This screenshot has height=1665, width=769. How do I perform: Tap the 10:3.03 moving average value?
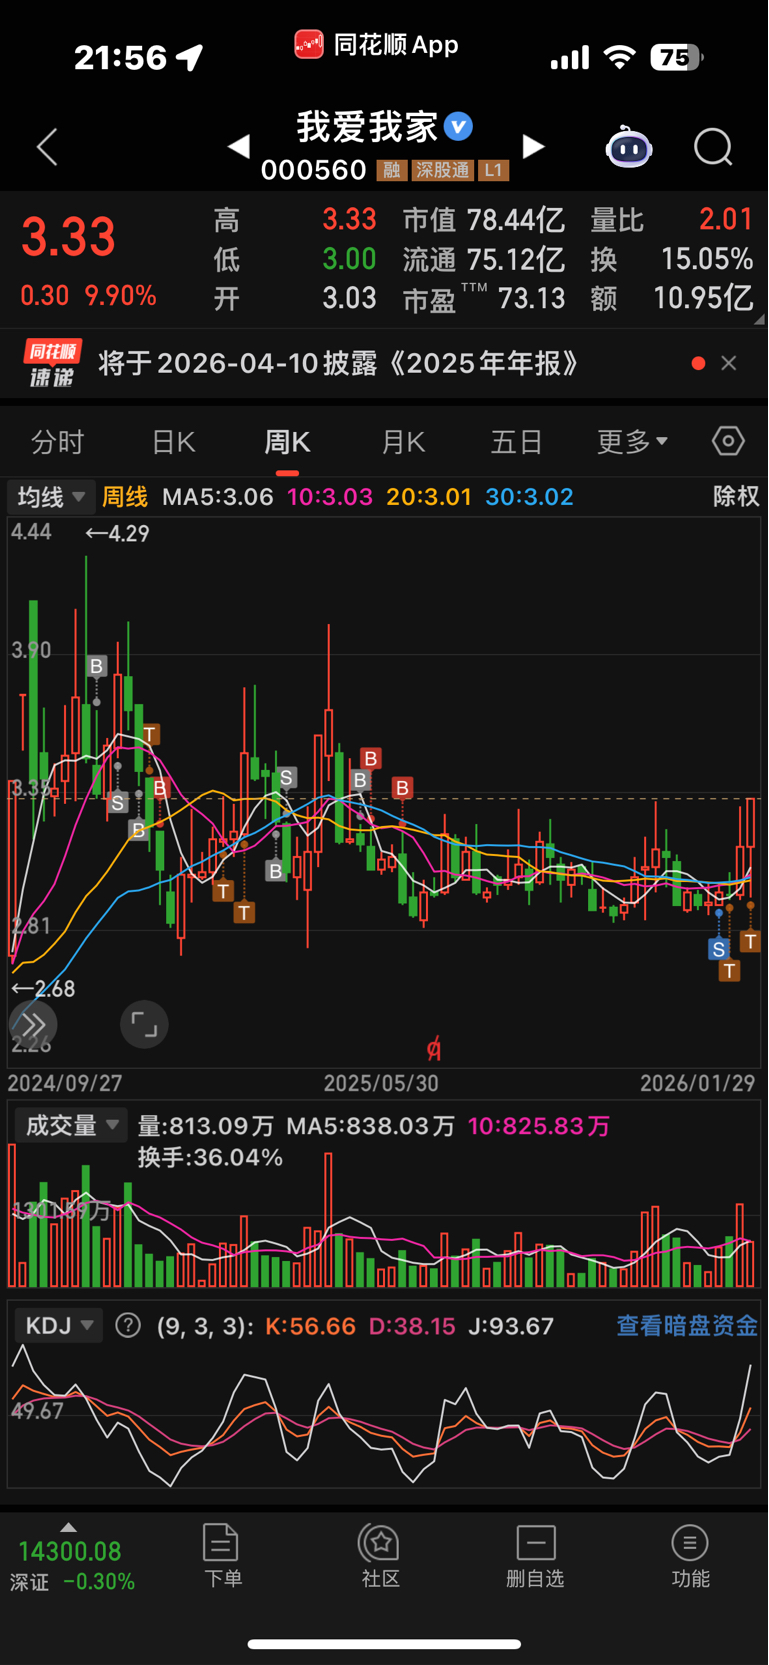pos(330,497)
